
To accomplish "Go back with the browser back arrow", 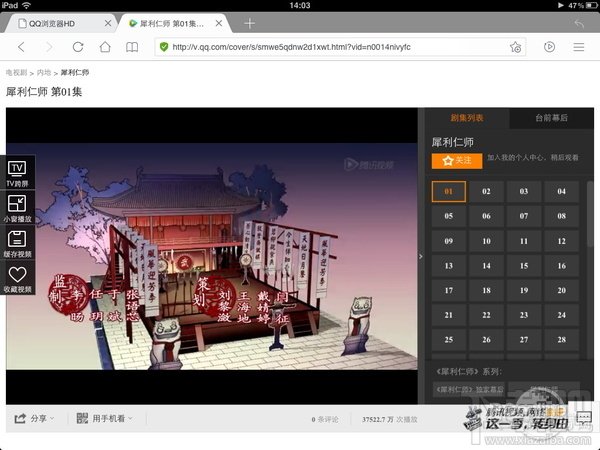I will pyautogui.click(x=21, y=47).
